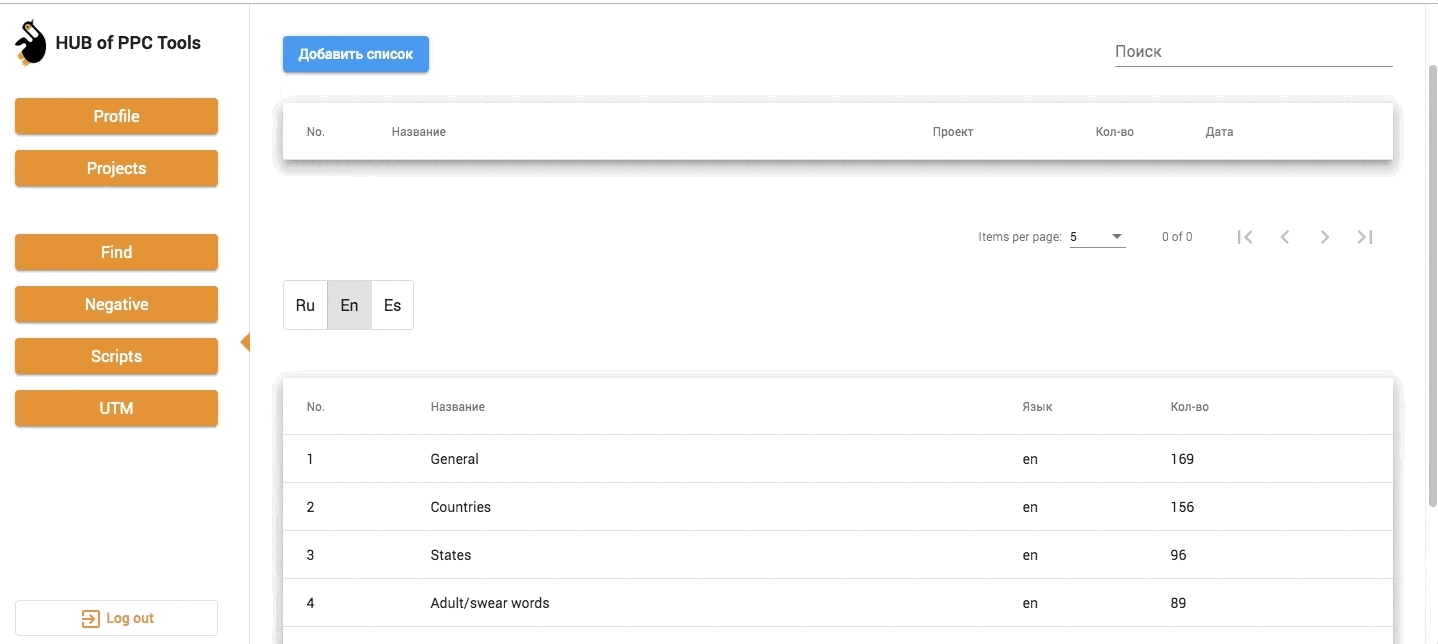Go to the previous page arrow
This screenshot has height=644, width=1438.
[x=1285, y=237]
